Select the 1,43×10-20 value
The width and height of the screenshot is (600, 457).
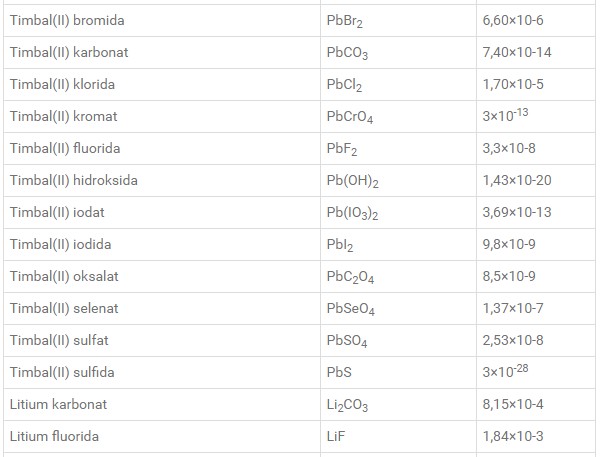517,180
